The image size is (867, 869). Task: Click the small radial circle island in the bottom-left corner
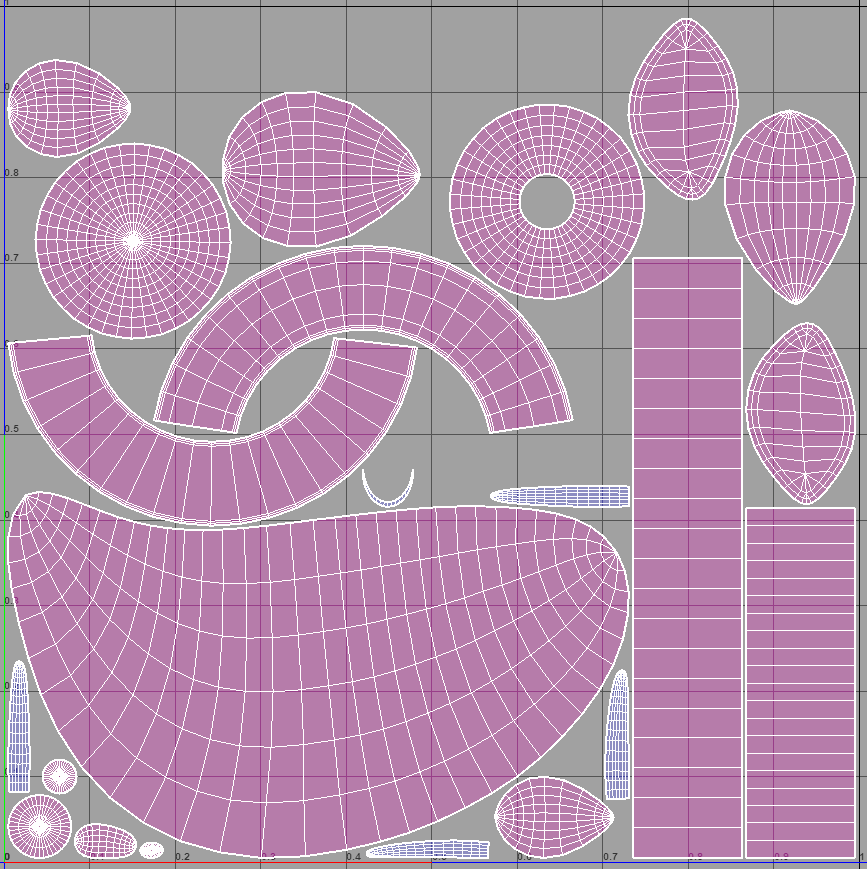pos(38,826)
